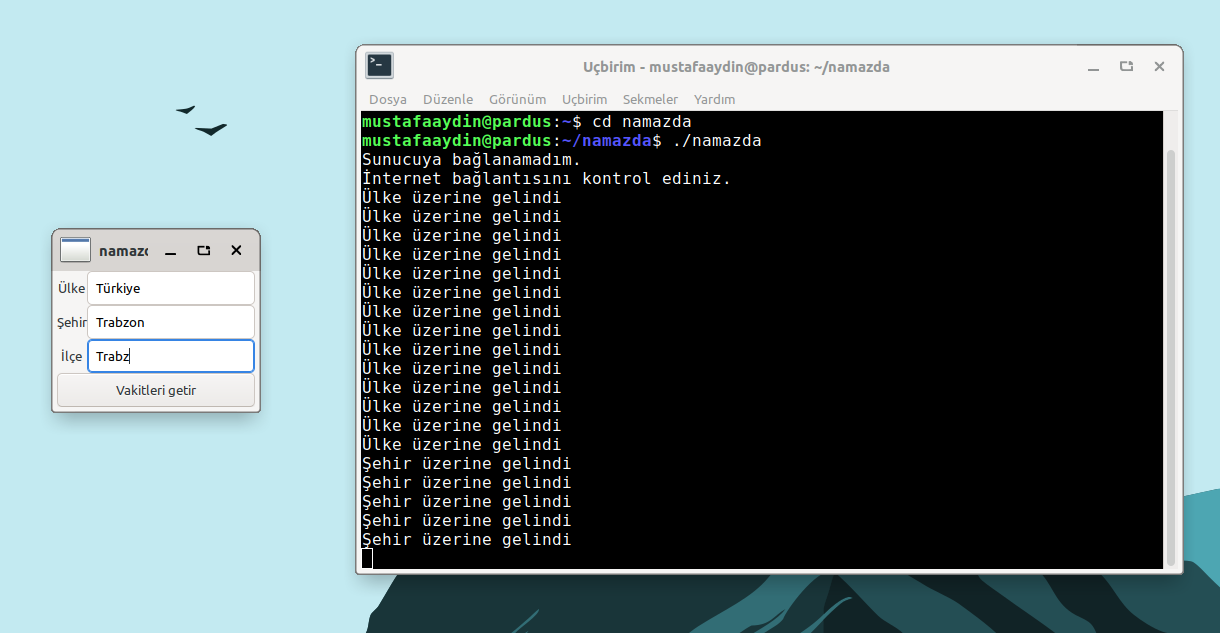Open the Sekmeler menu
The height and width of the screenshot is (633, 1220).
650,99
